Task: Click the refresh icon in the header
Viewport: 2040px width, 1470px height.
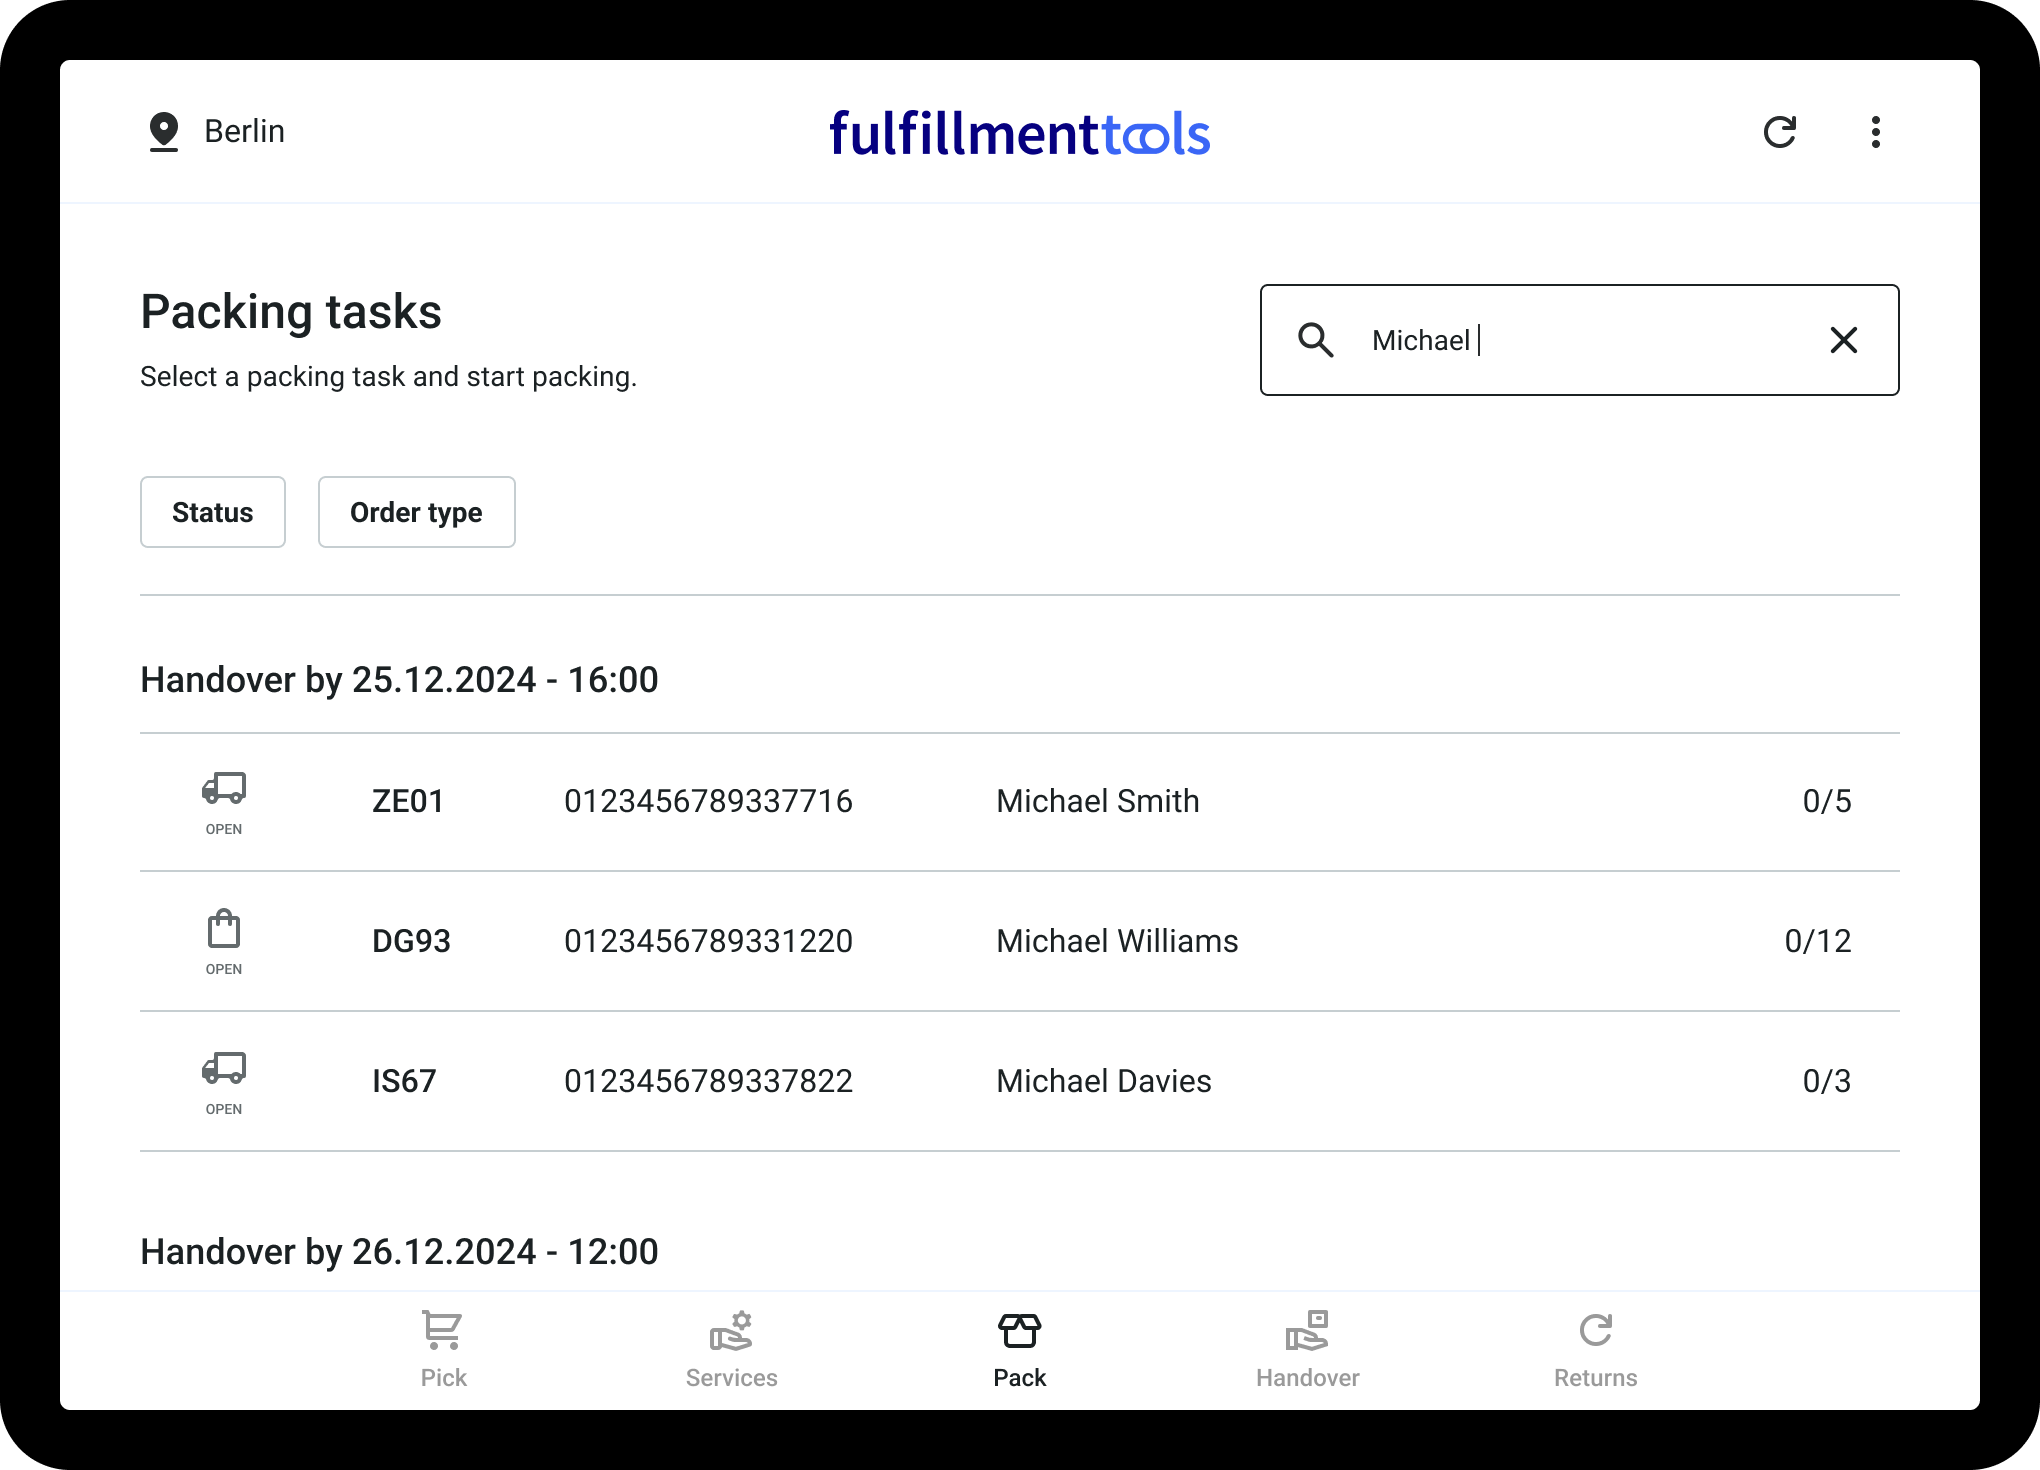Action: [x=1779, y=132]
